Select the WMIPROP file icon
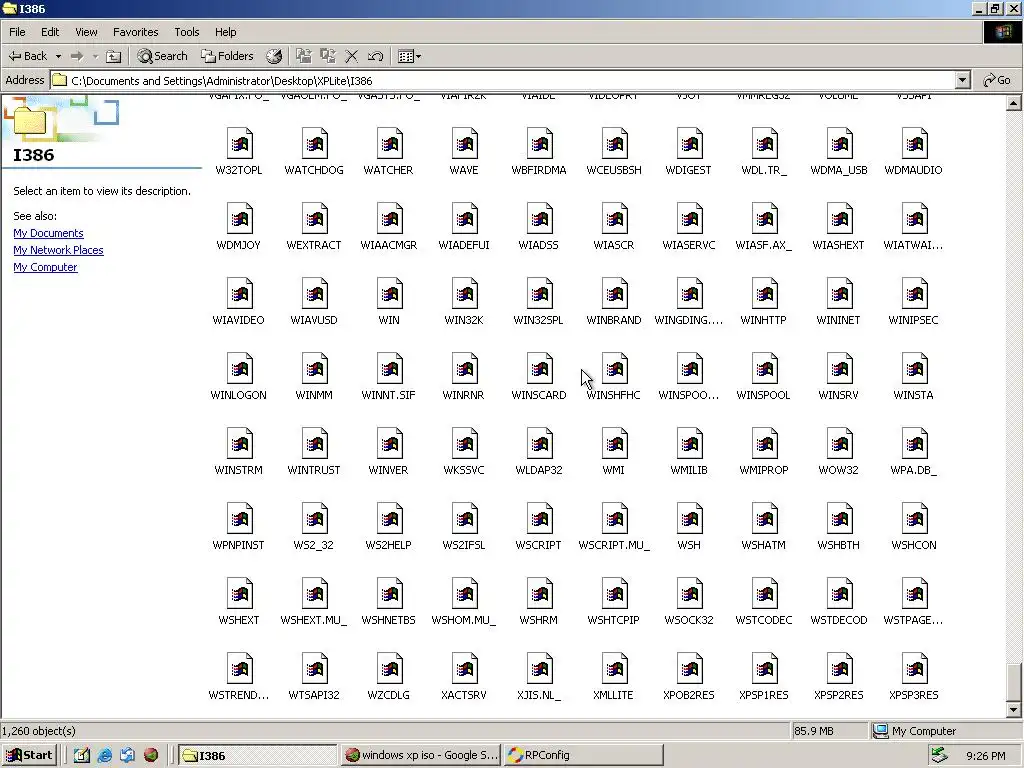Screen dimensions: 1024x768 [764, 443]
